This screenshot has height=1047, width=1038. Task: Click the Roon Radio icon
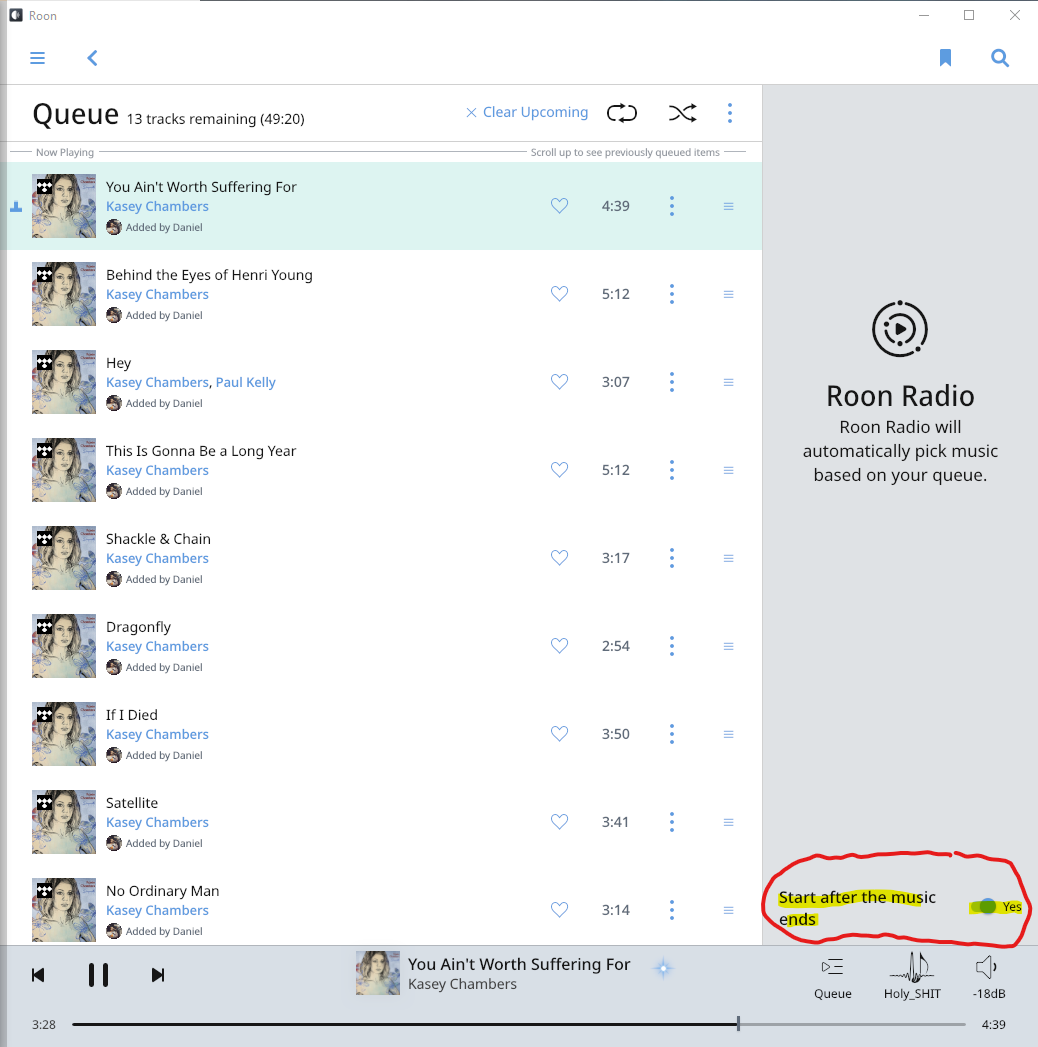[900, 329]
